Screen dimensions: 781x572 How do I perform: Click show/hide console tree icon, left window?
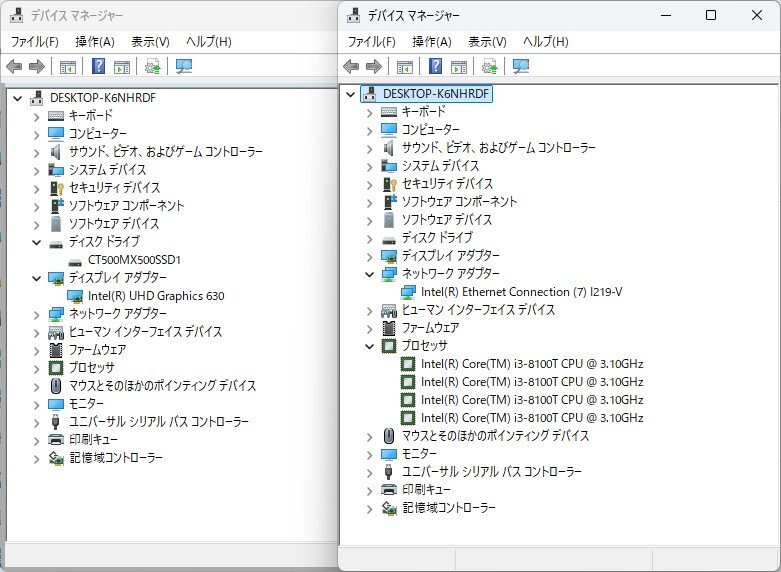click(67, 66)
